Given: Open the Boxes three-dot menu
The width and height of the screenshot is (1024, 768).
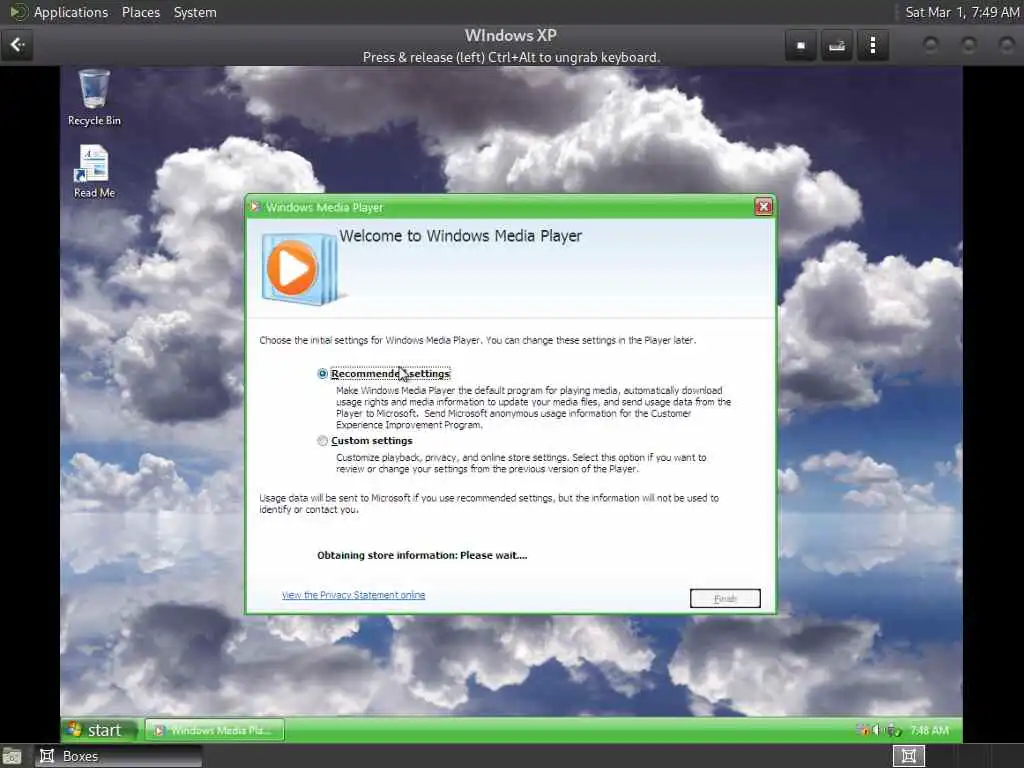Looking at the screenshot, I should (x=872, y=45).
